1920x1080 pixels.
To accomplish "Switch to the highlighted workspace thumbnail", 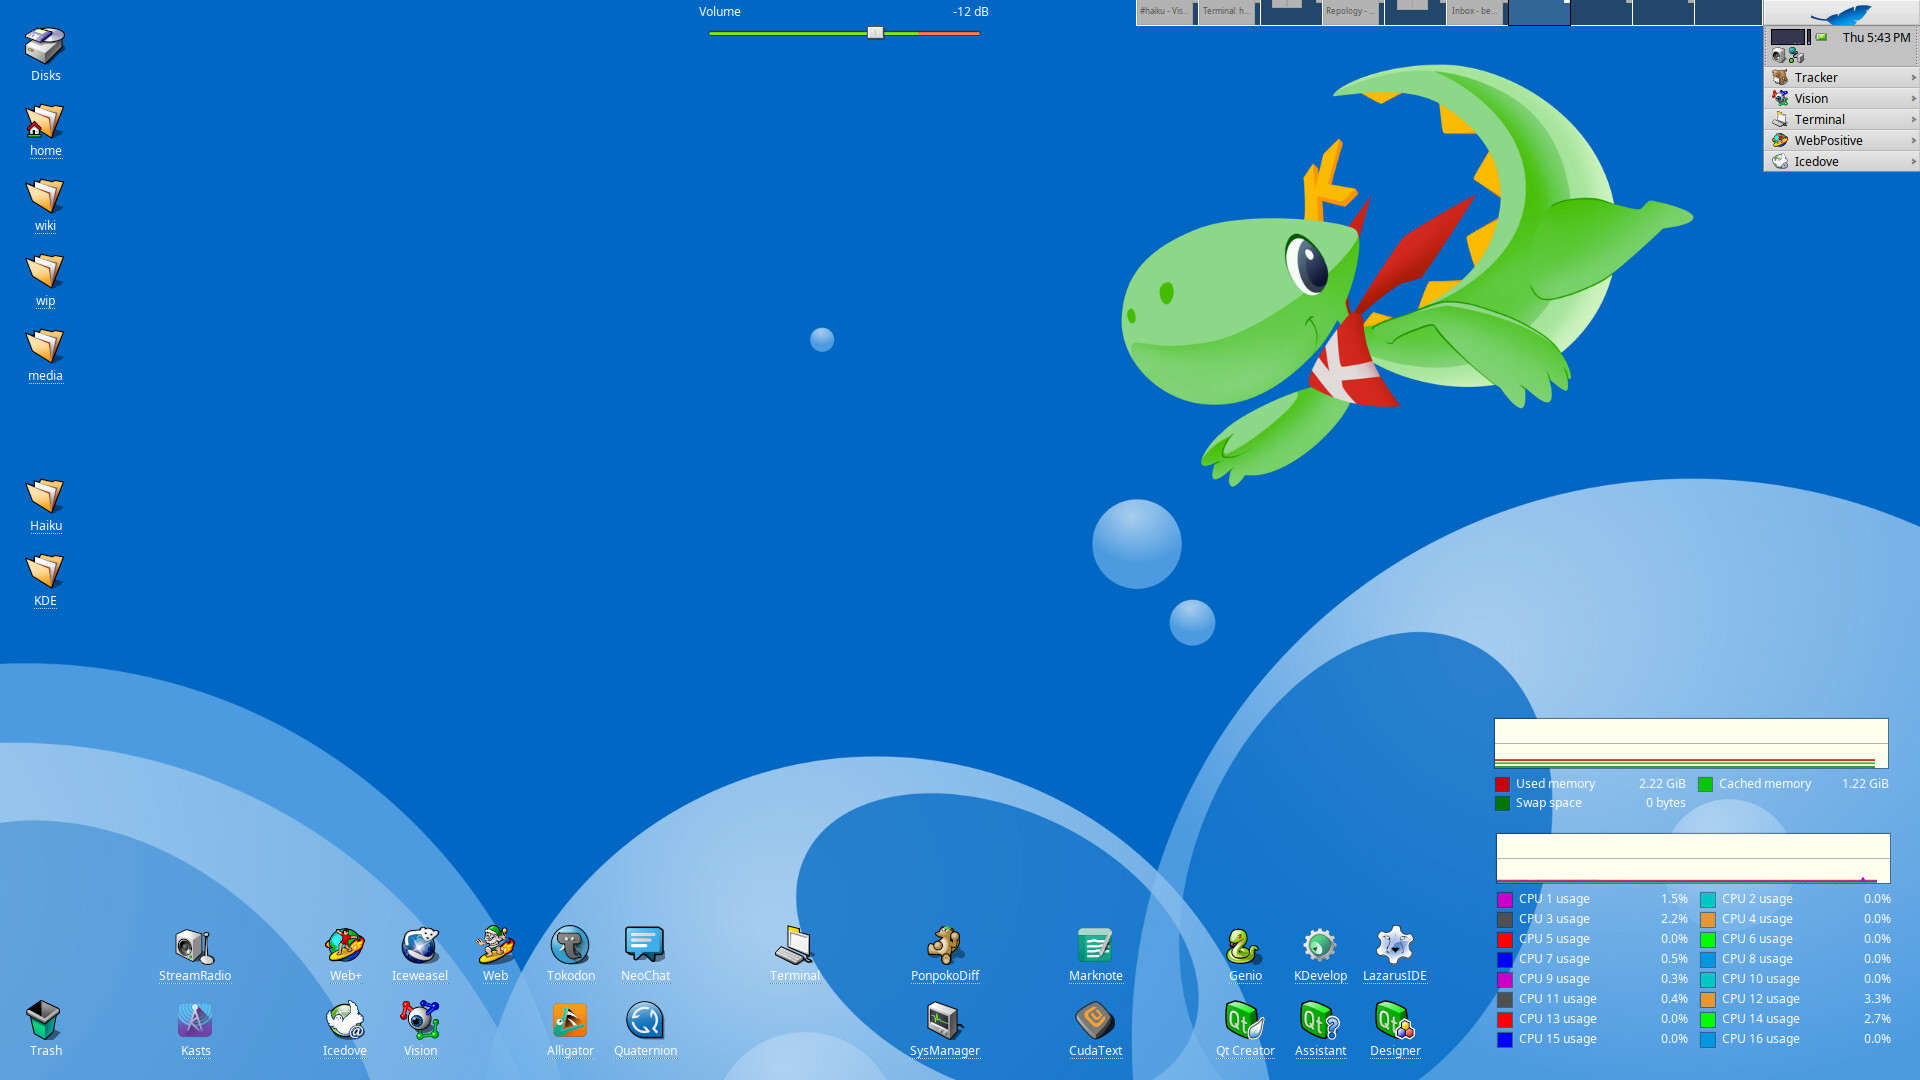I will point(1538,12).
